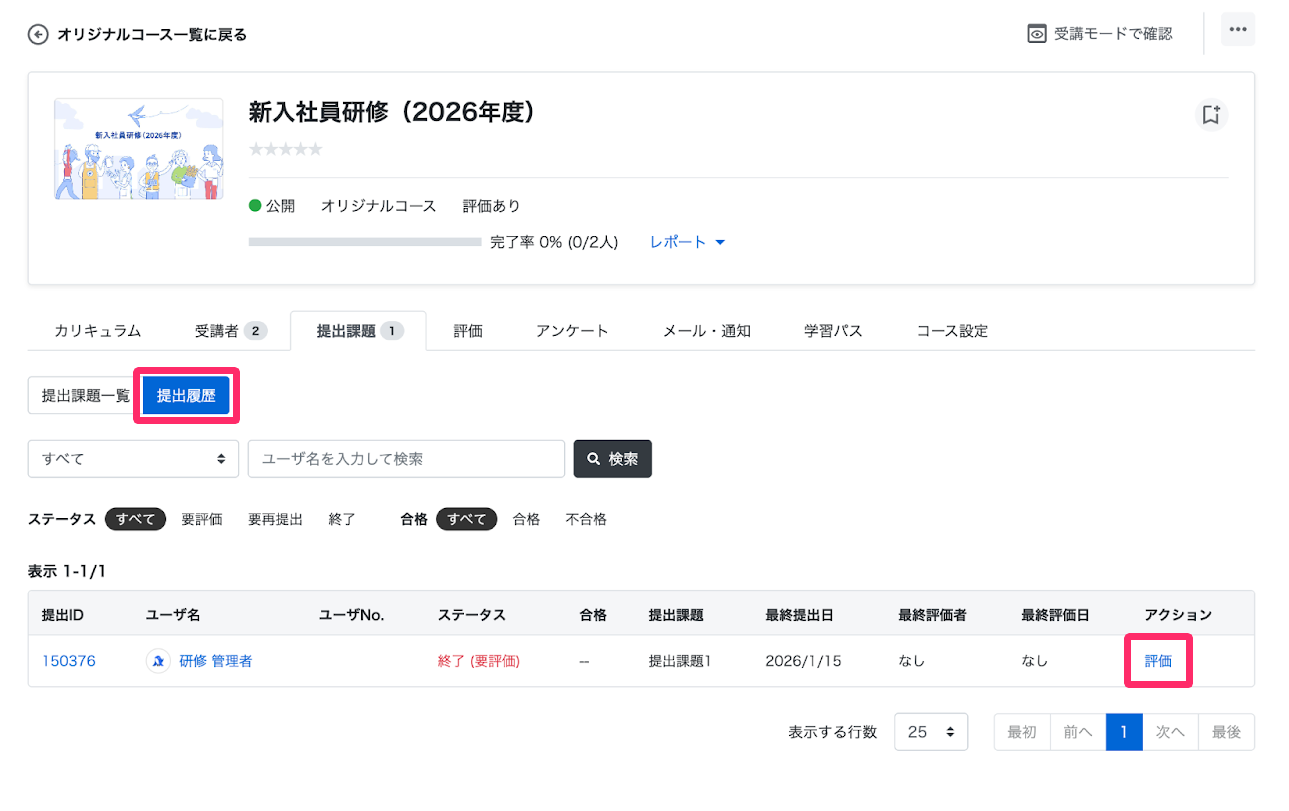Open the レポート dropdown

(687, 242)
